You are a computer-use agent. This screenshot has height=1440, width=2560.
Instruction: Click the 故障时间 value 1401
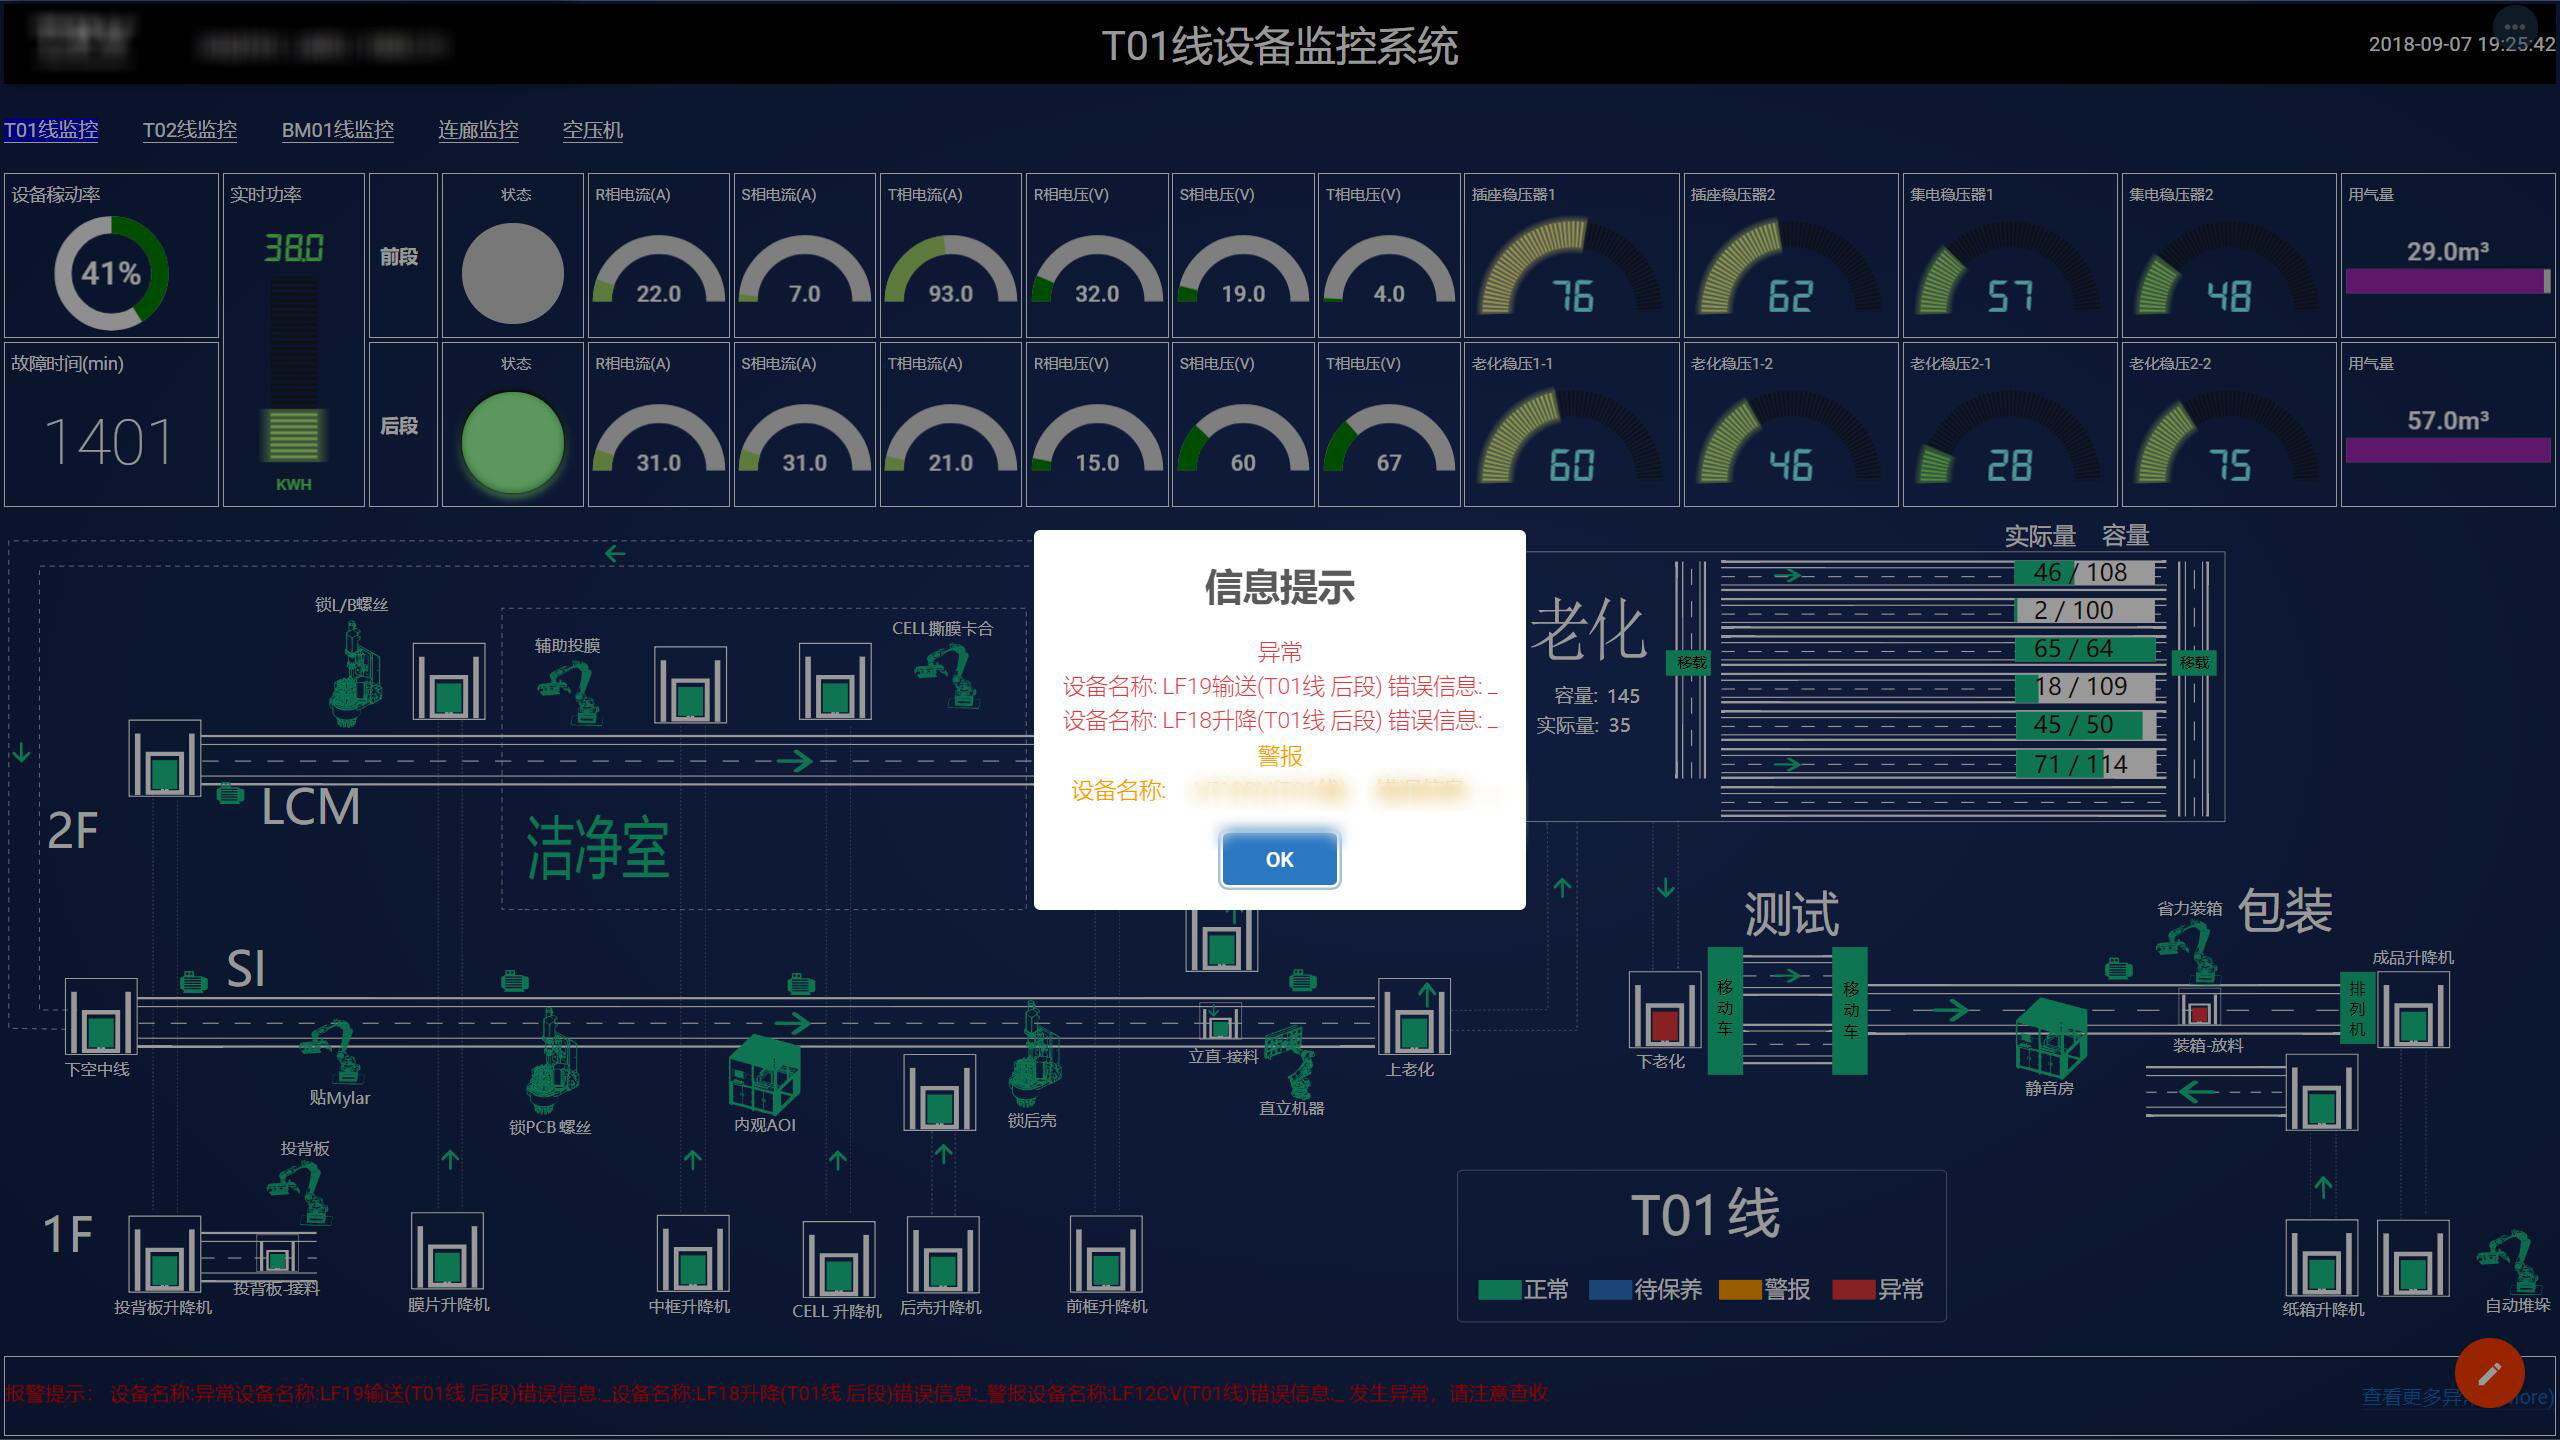109,442
